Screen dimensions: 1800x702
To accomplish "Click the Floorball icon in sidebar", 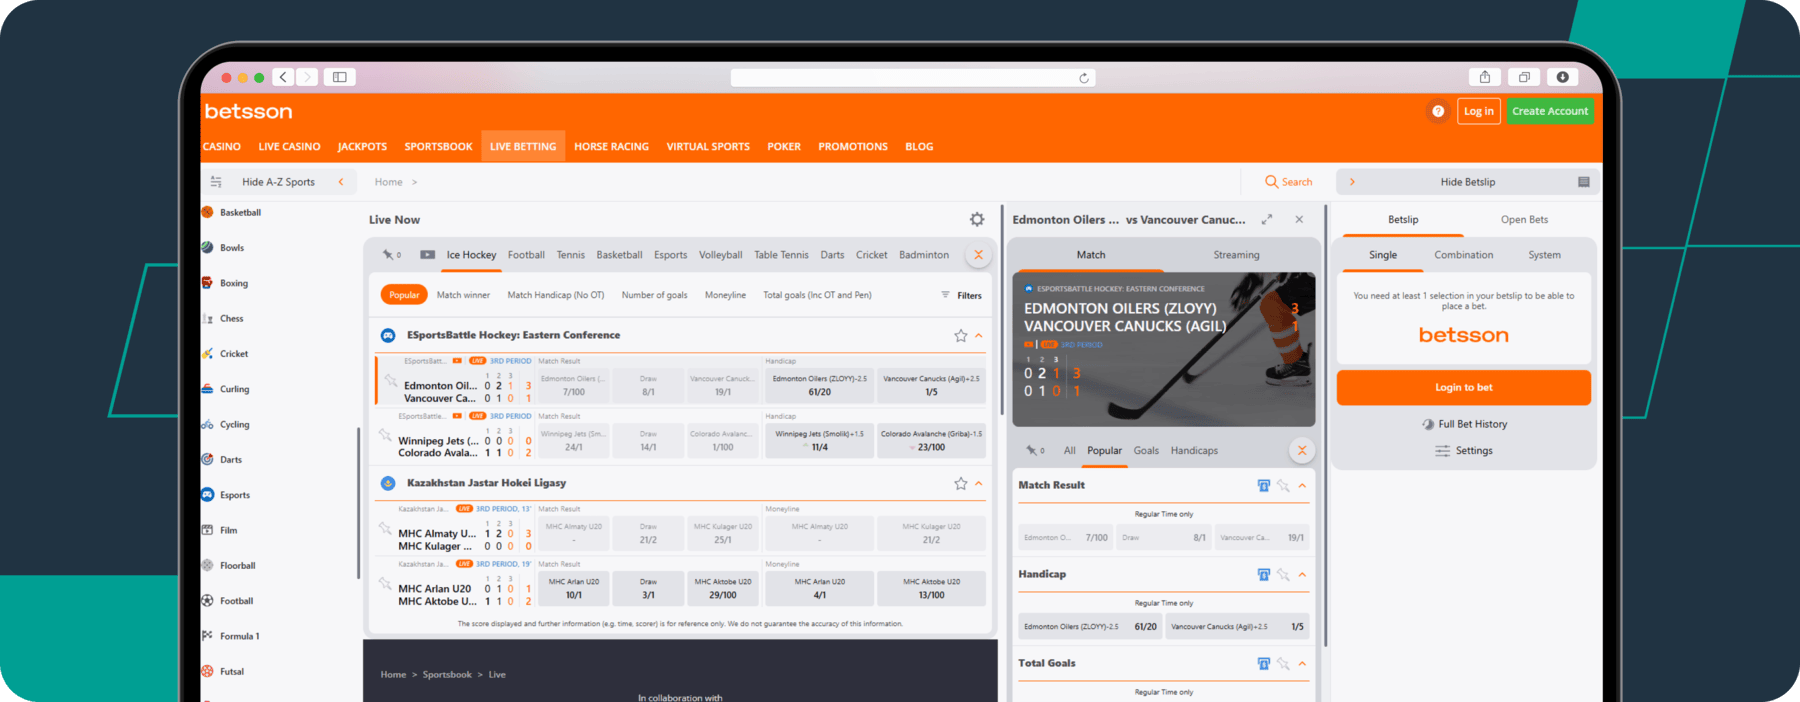I will coord(208,565).
